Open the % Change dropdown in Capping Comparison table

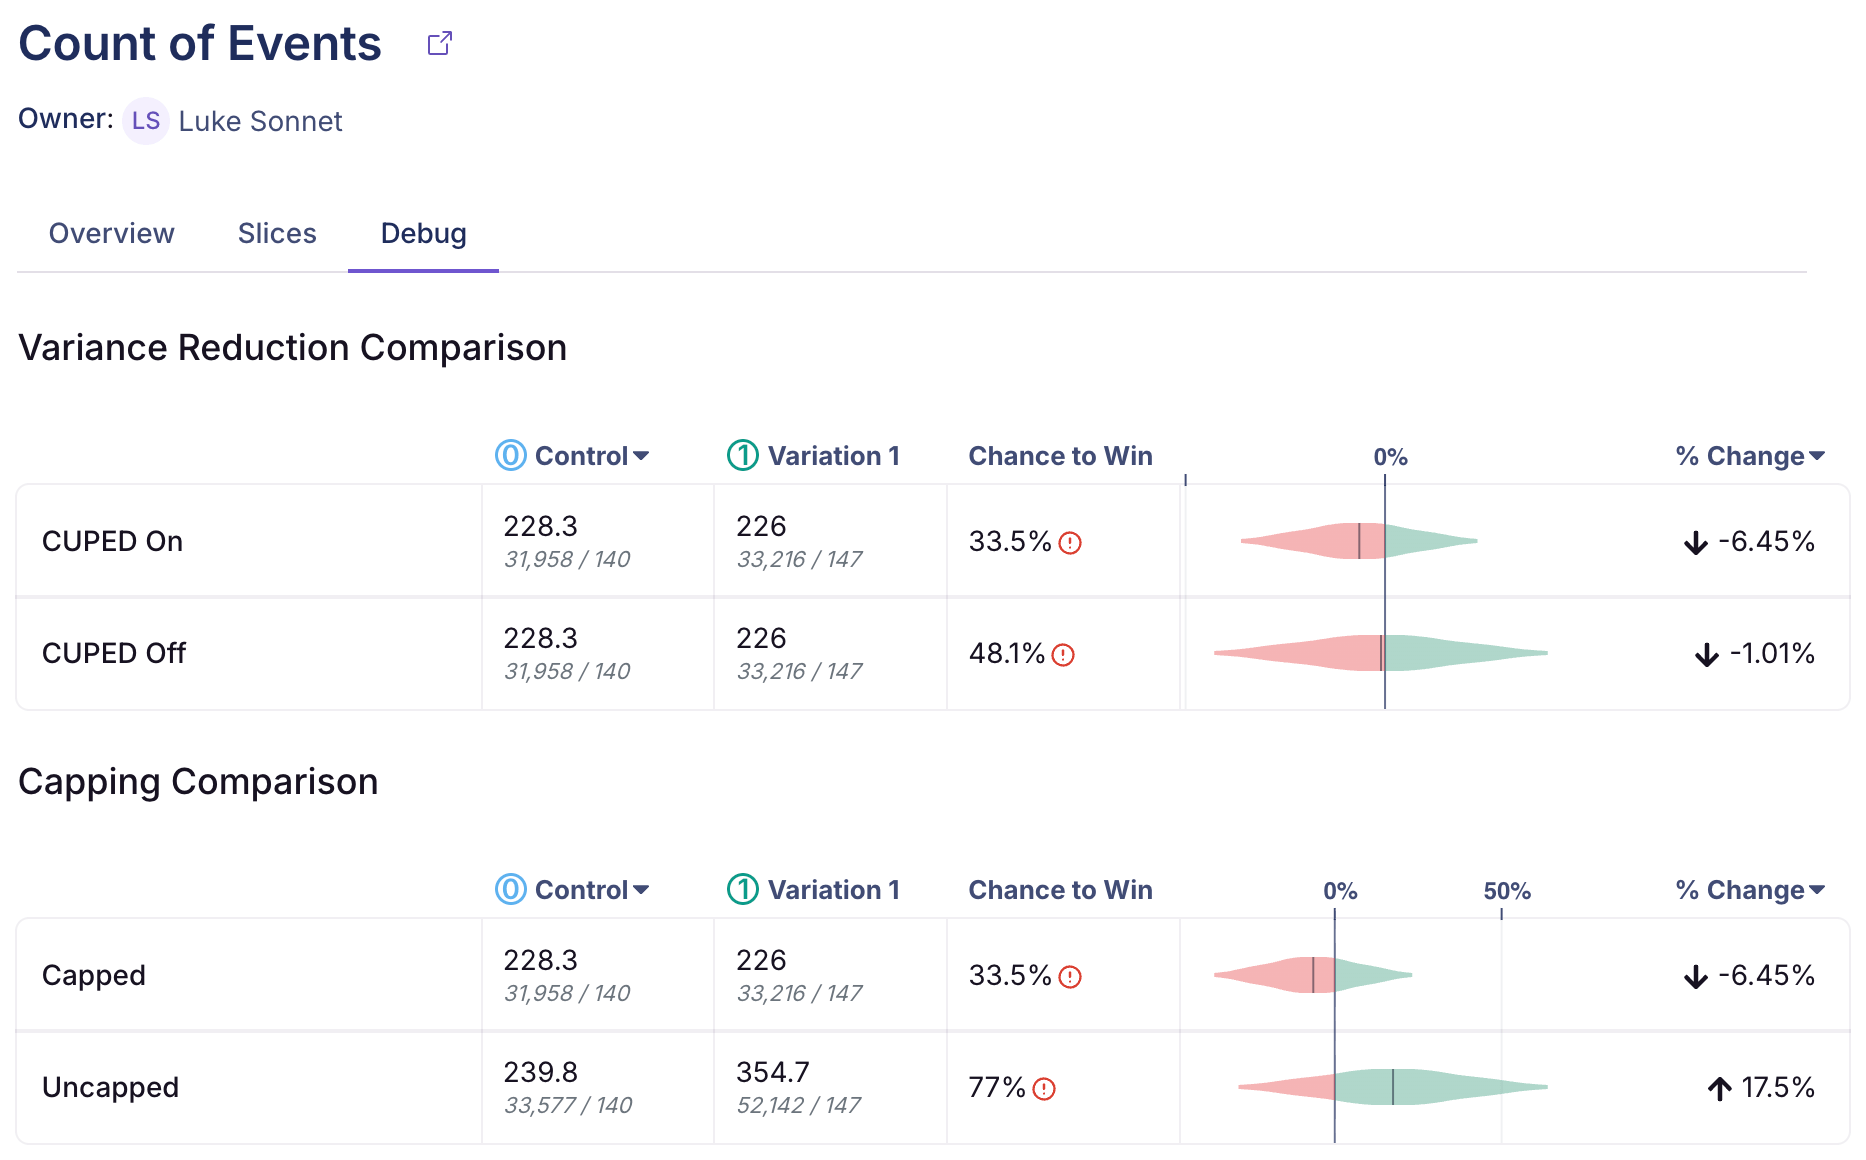point(1816,890)
